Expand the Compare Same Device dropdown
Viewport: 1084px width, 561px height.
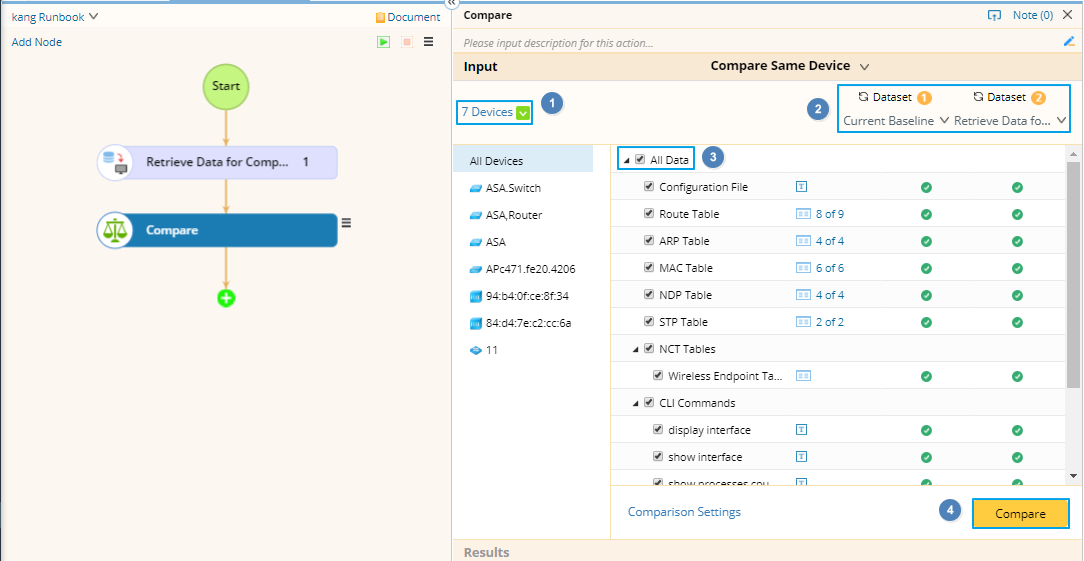coord(865,67)
